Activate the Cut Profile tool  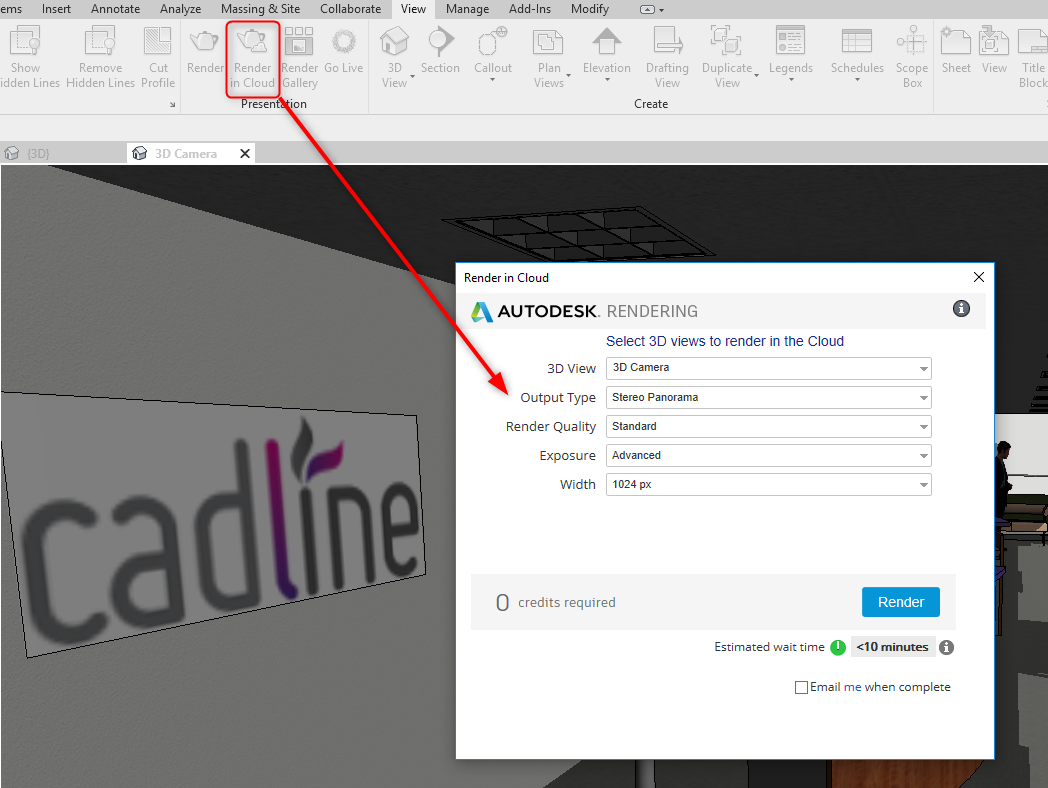pyautogui.click(x=158, y=57)
